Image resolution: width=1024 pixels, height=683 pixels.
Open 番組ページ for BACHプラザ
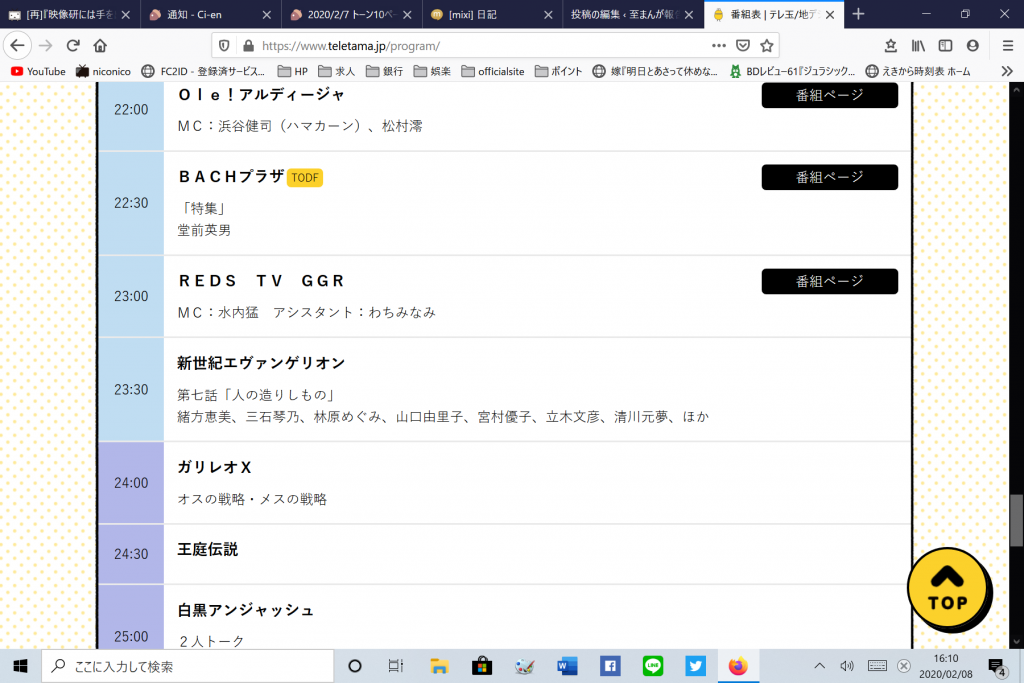[829, 177]
